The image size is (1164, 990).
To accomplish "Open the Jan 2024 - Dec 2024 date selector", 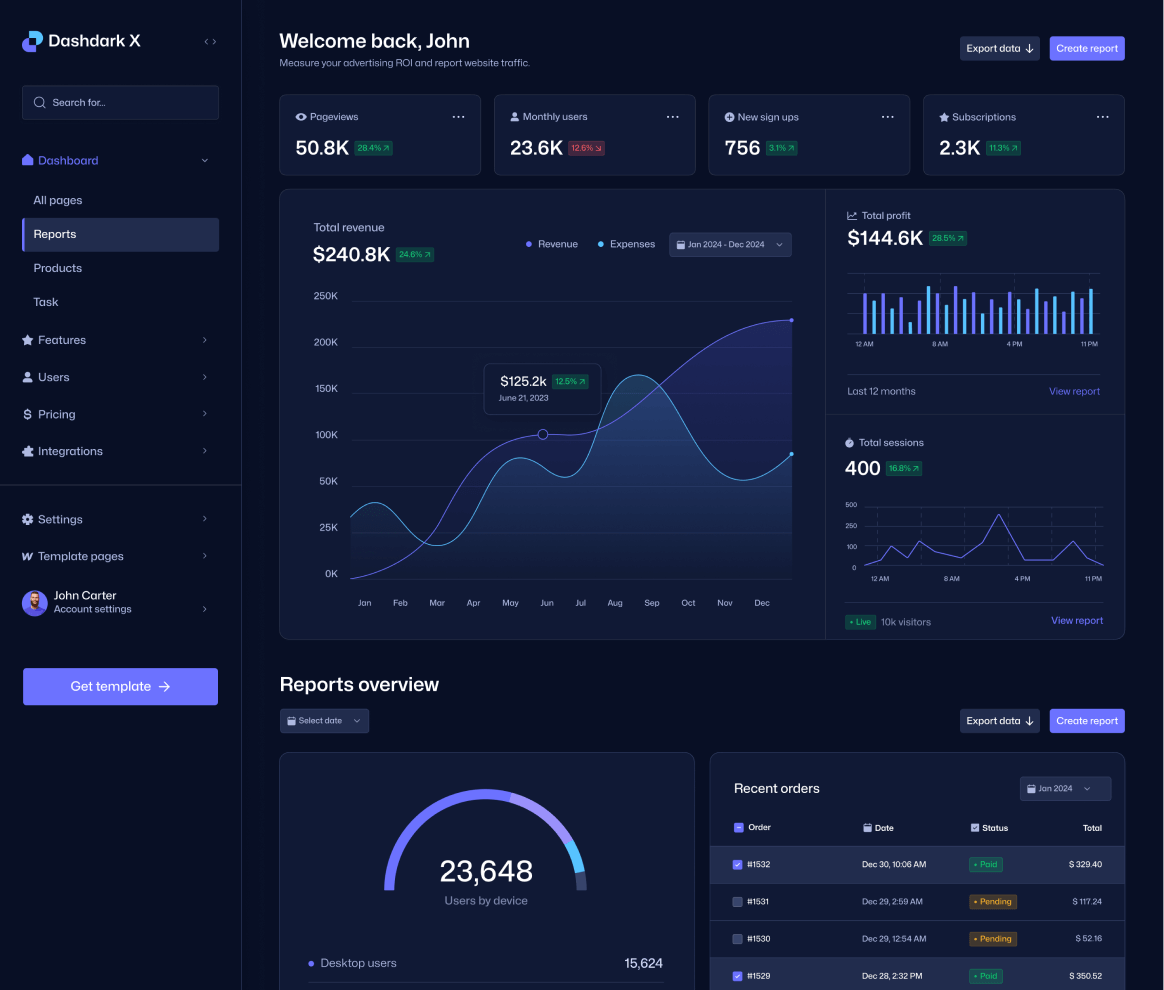I will (x=730, y=244).
